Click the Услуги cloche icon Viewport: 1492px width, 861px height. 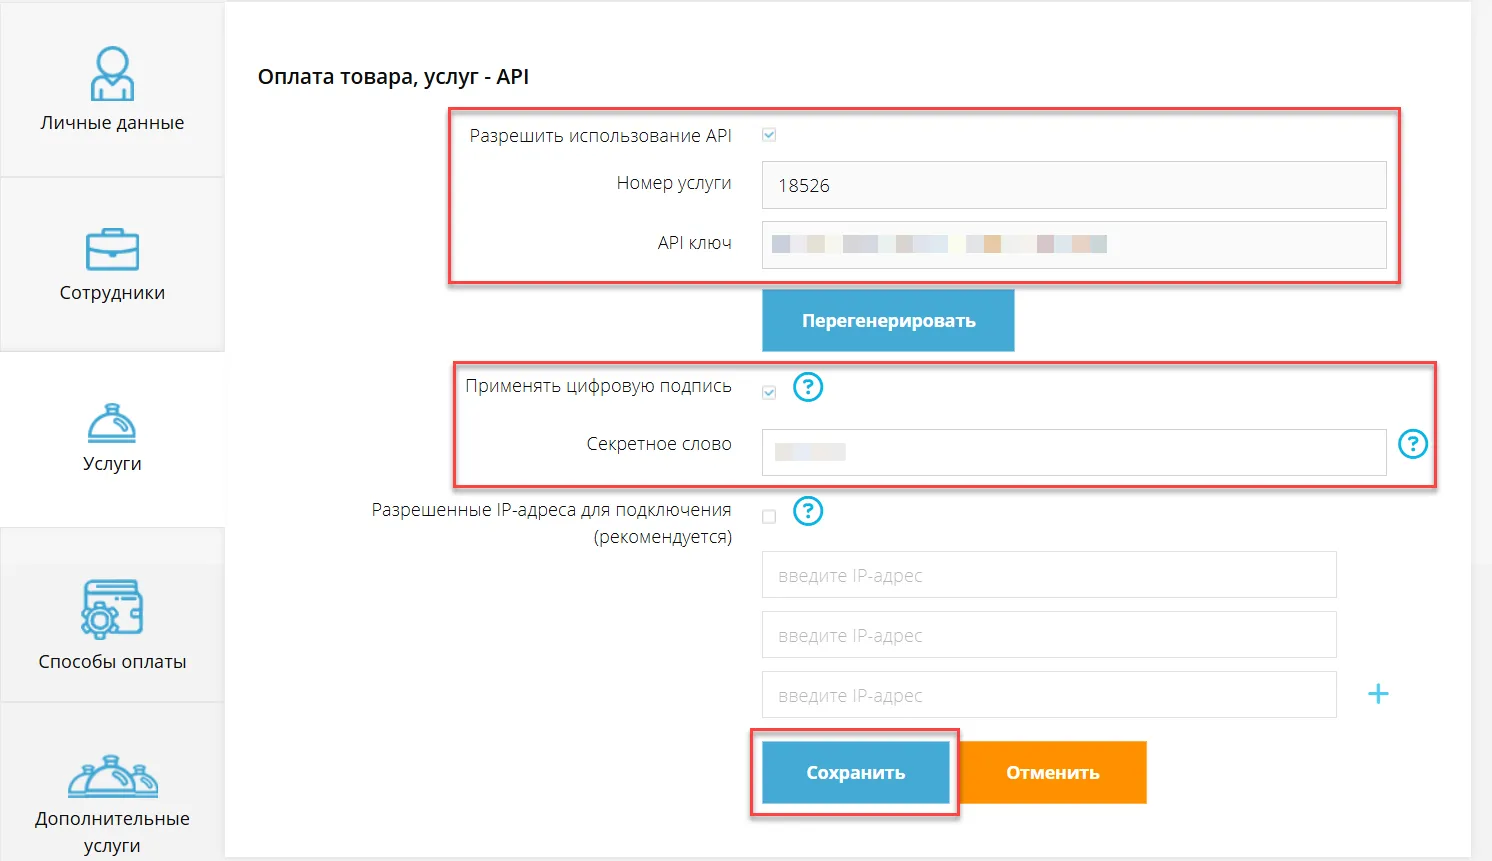click(112, 424)
